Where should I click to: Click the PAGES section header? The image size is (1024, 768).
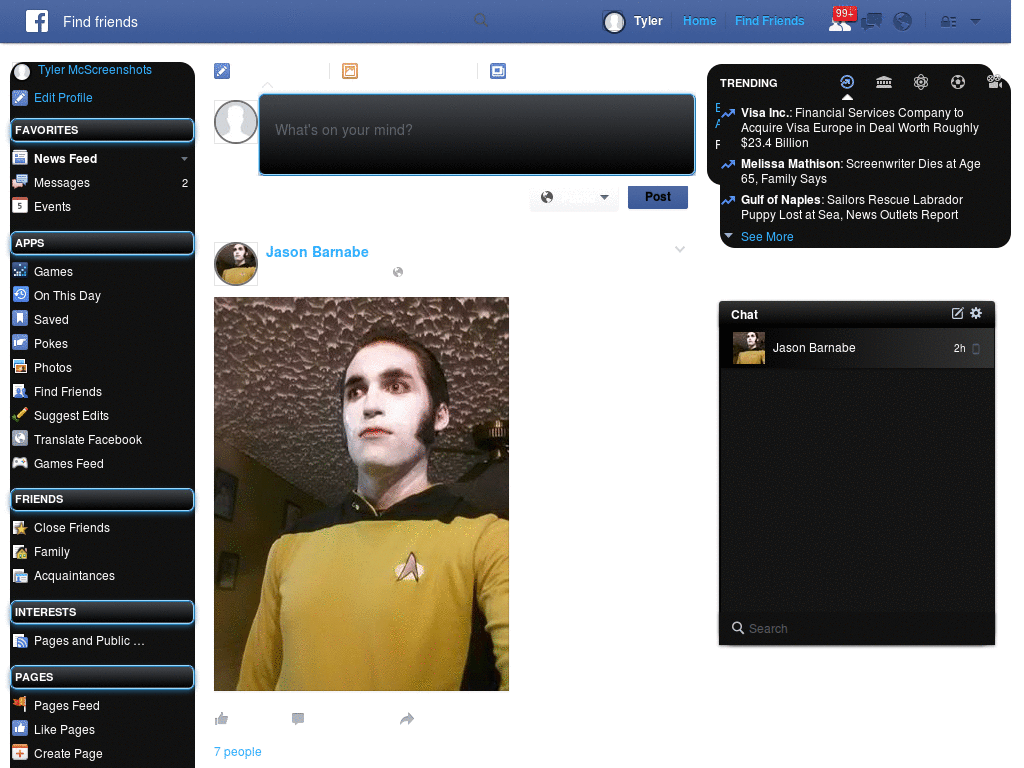(x=103, y=677)
